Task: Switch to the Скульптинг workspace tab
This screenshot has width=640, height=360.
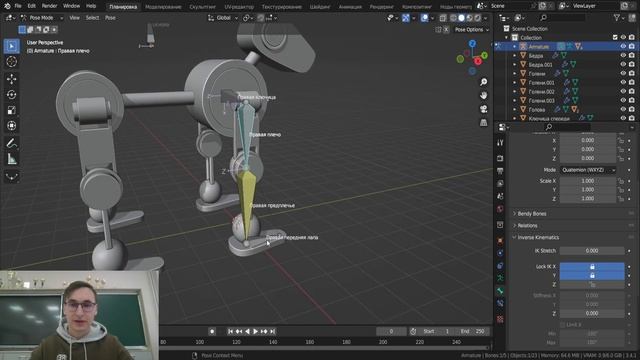Action: (202, 7)
